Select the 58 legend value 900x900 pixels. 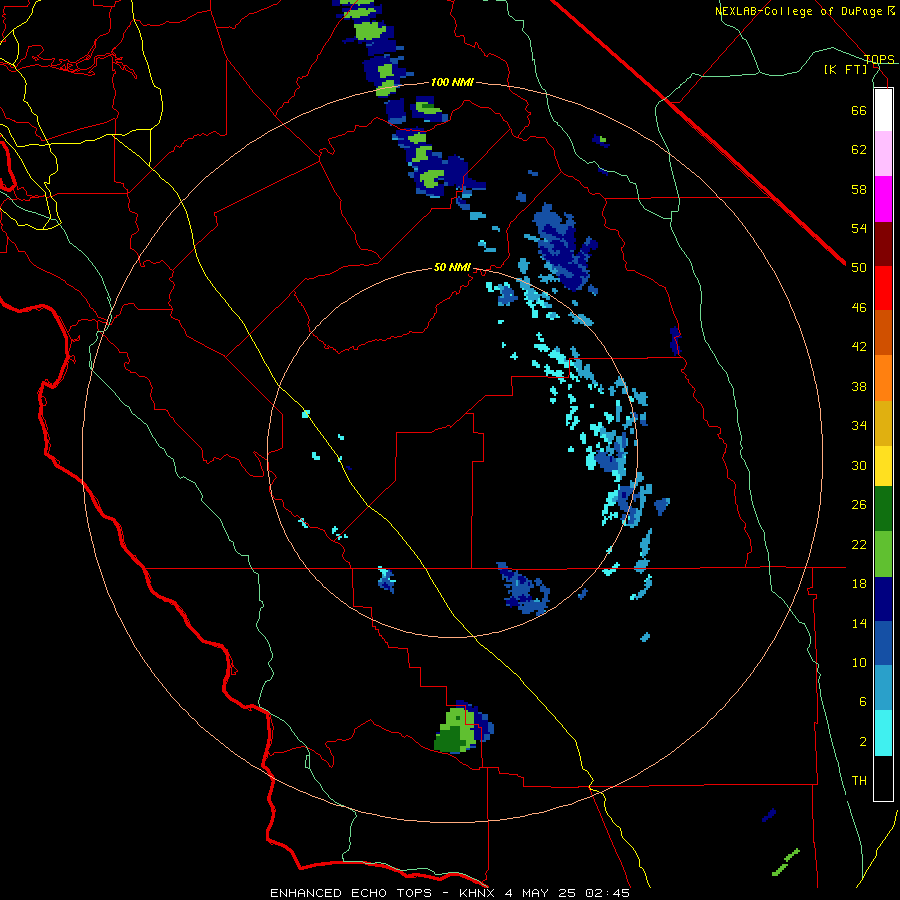tap(859, 189)
